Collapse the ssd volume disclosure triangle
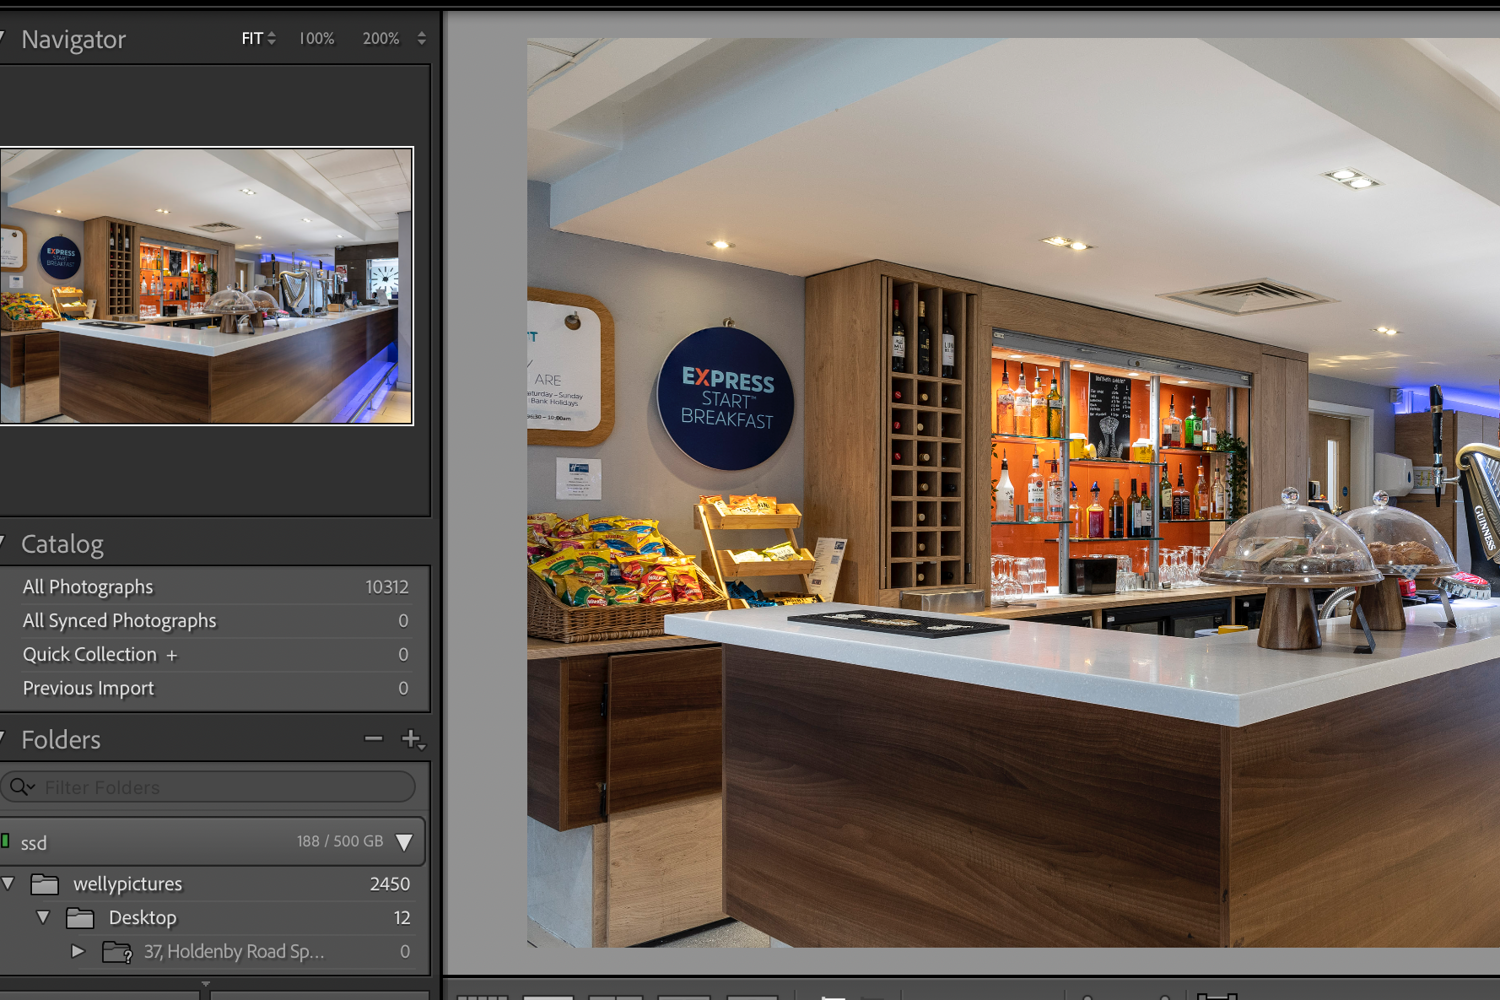Viewport: 1500px width, 1000px height. click(x=405, y=843)
